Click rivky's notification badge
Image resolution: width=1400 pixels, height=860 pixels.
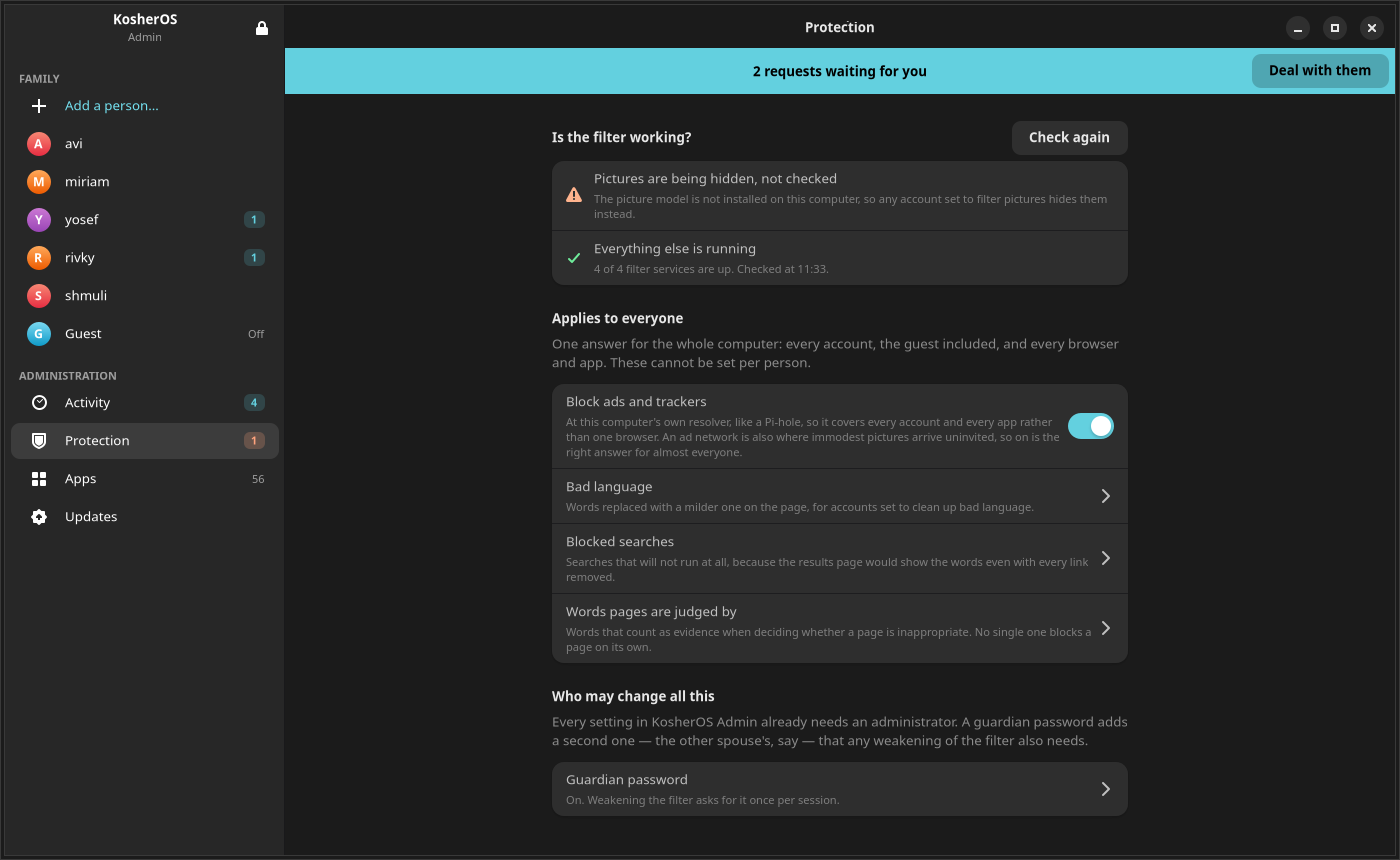[x=254, y=258]
